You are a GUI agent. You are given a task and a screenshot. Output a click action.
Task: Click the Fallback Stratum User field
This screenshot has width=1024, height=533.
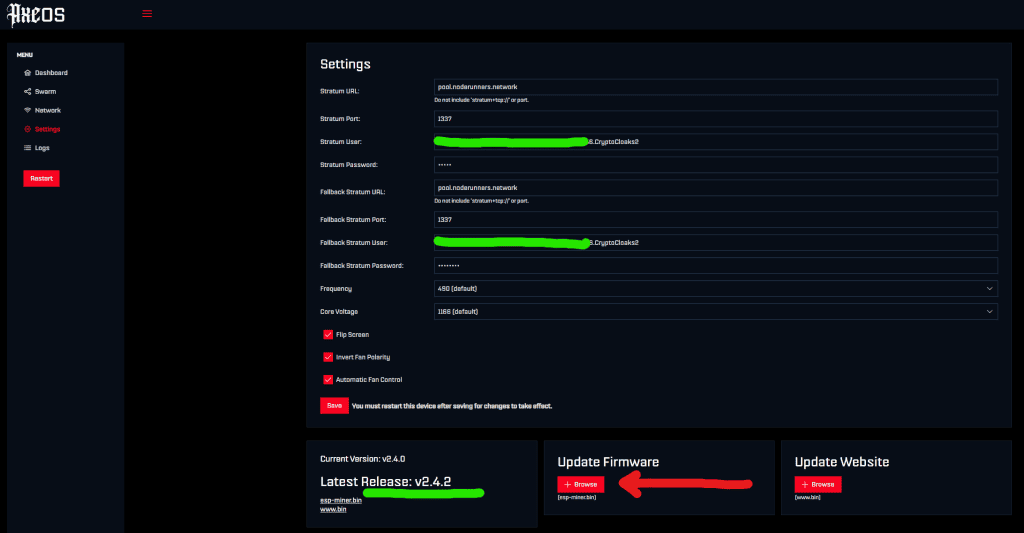(716, 242)
